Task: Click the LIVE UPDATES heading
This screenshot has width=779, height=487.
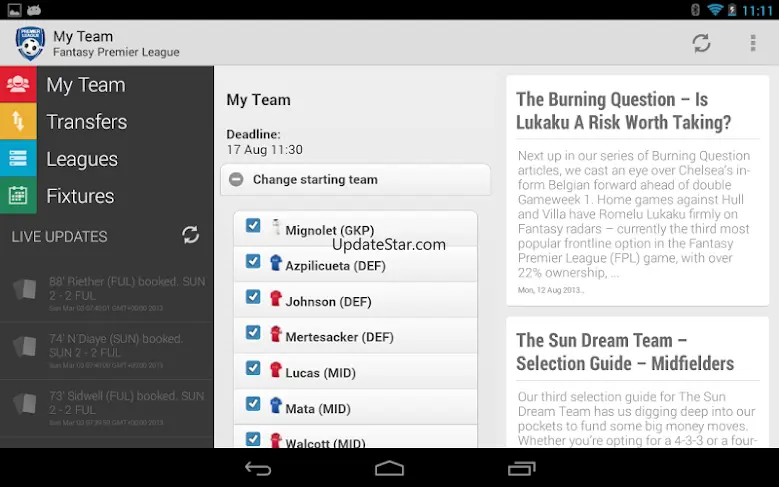Action: [x=59, y=237]
